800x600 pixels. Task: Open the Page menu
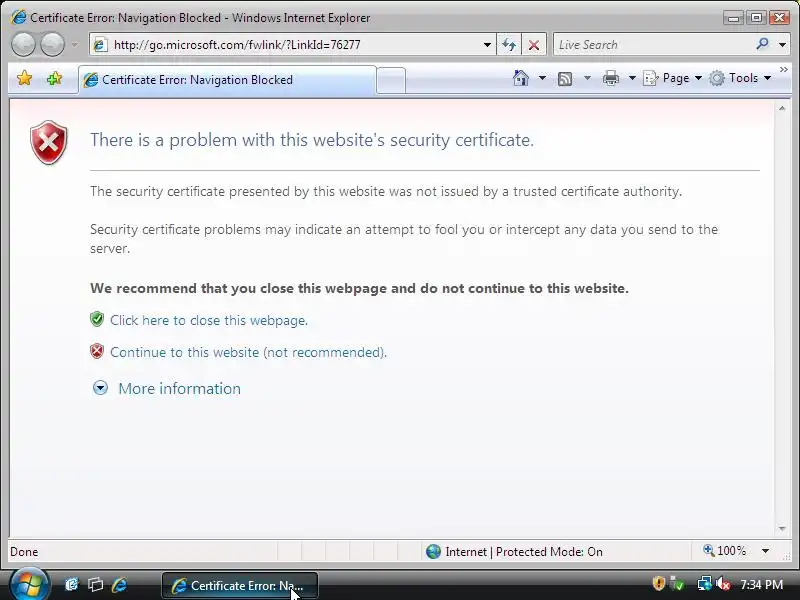(672, 78)
